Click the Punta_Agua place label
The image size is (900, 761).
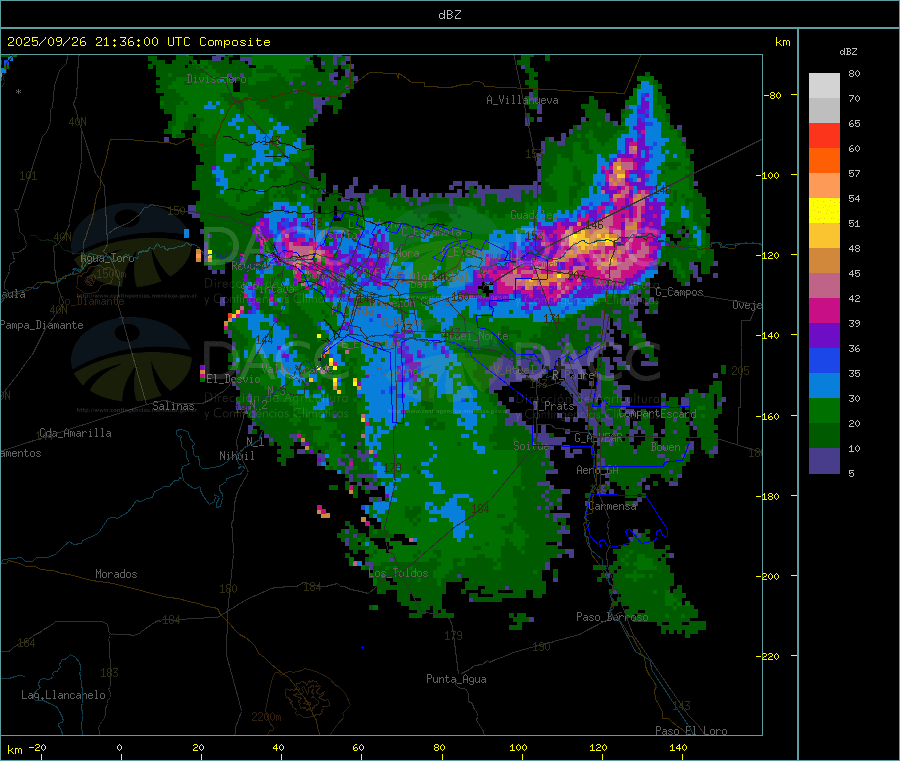coord(456,679)
